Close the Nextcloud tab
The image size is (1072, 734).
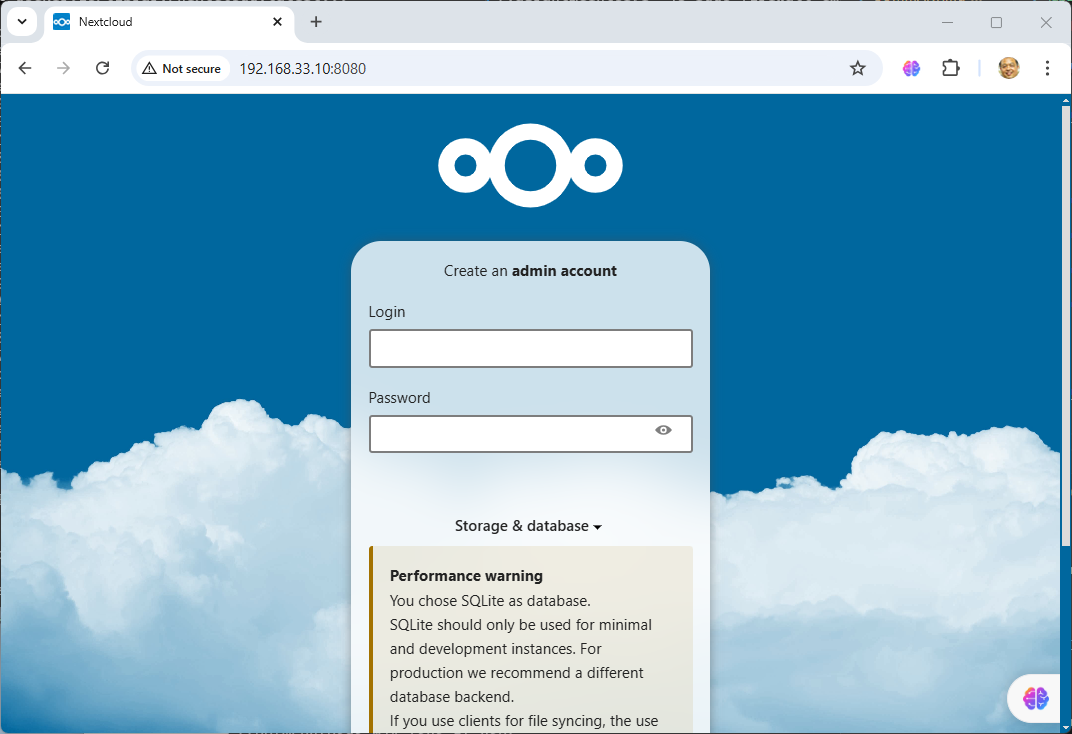(x=277, y=22)
